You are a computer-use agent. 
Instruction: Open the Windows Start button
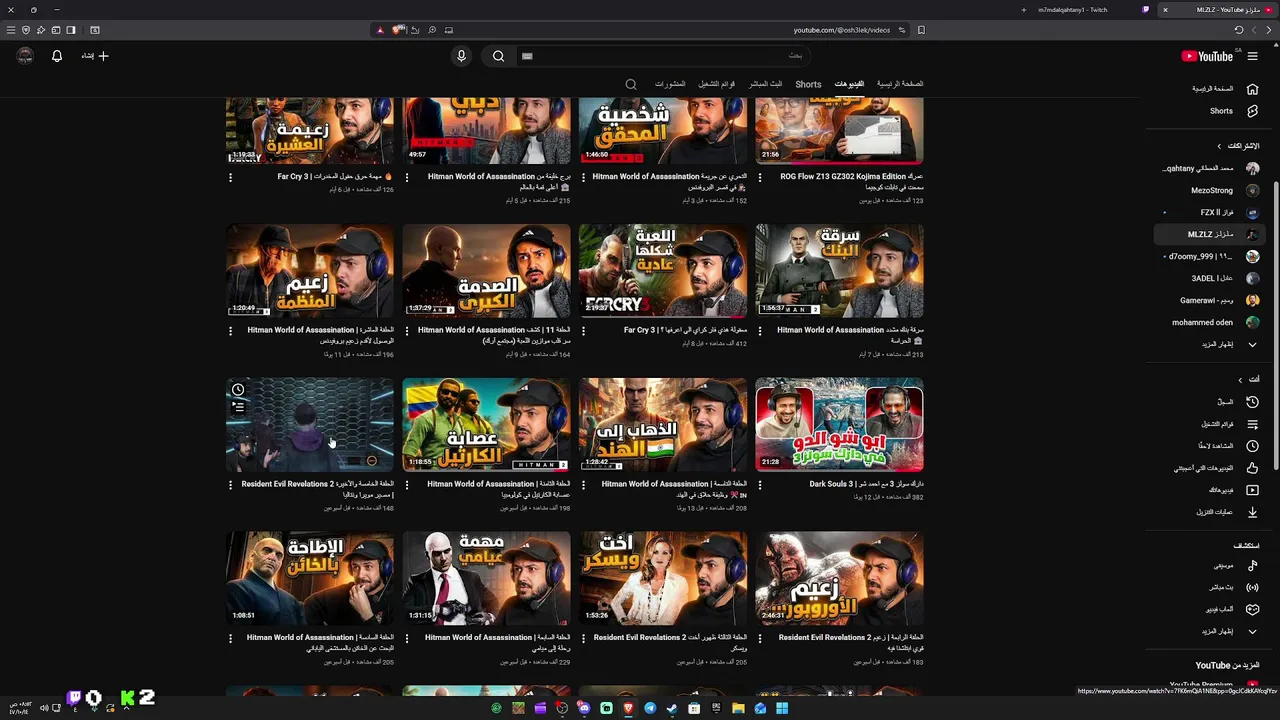coord(782,708)
